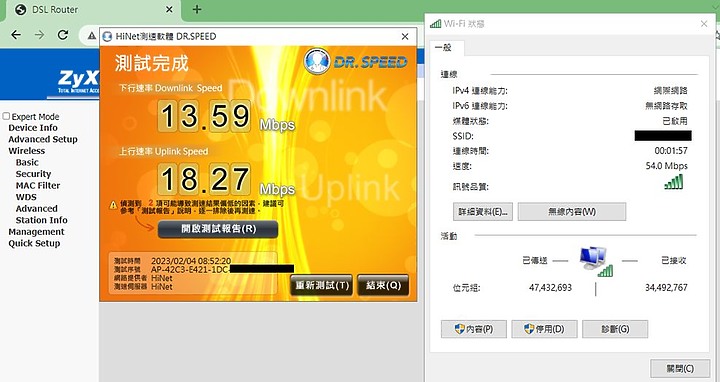Close the DSL Router browser tab

click(x=169, y=9)
